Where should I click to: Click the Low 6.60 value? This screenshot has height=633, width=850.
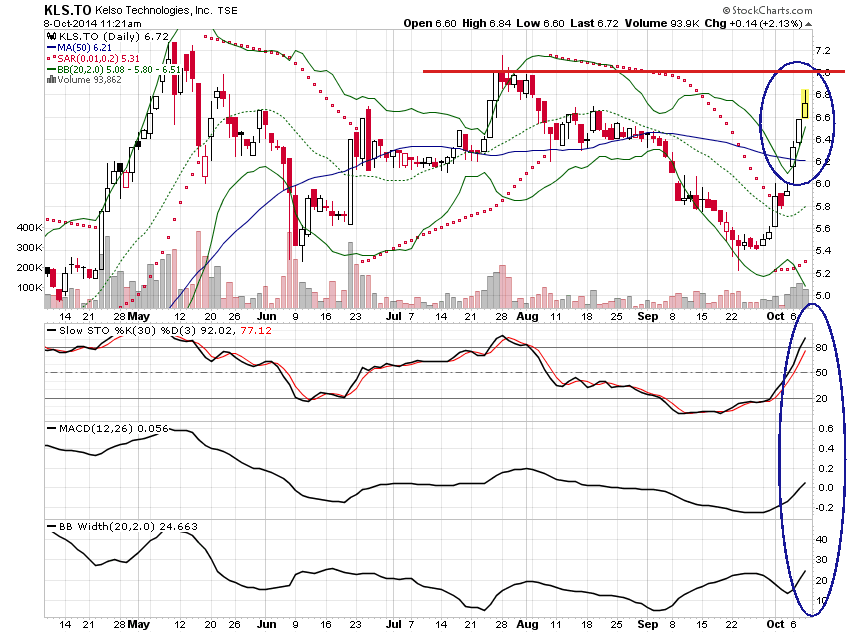540,23
